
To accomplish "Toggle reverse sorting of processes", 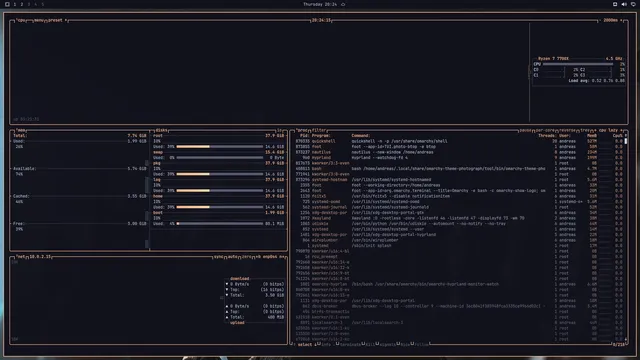I will pyautogui.click(x=567, y=130).
